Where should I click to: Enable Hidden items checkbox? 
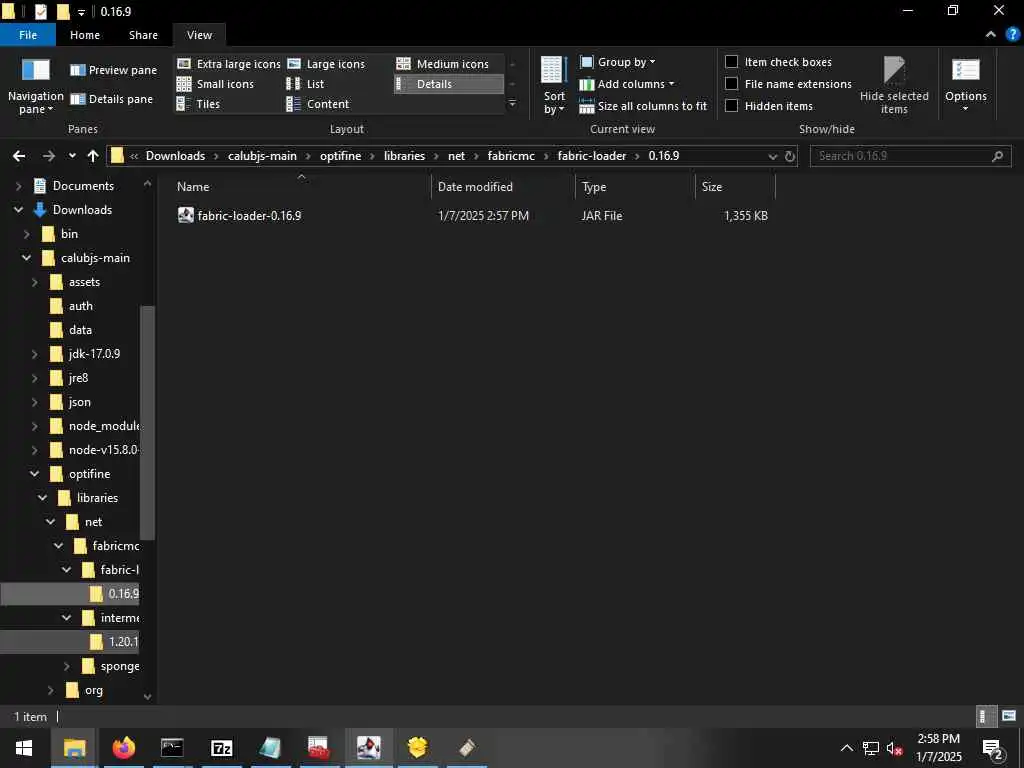732,106
